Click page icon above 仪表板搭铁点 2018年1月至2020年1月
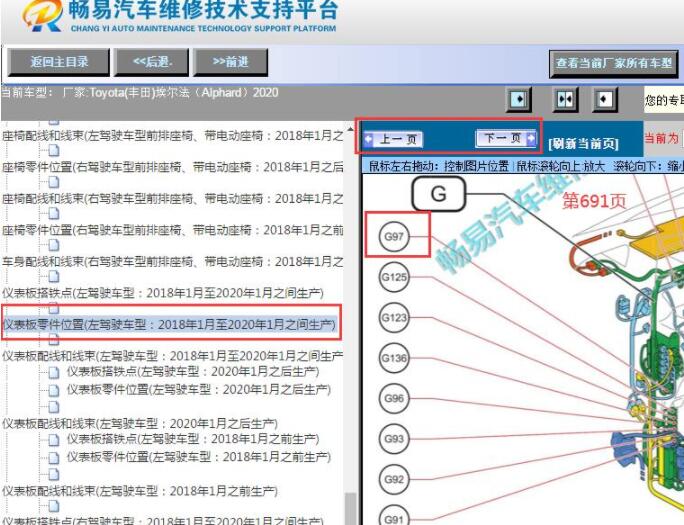 pyautogui.click(x=54, y=276)
